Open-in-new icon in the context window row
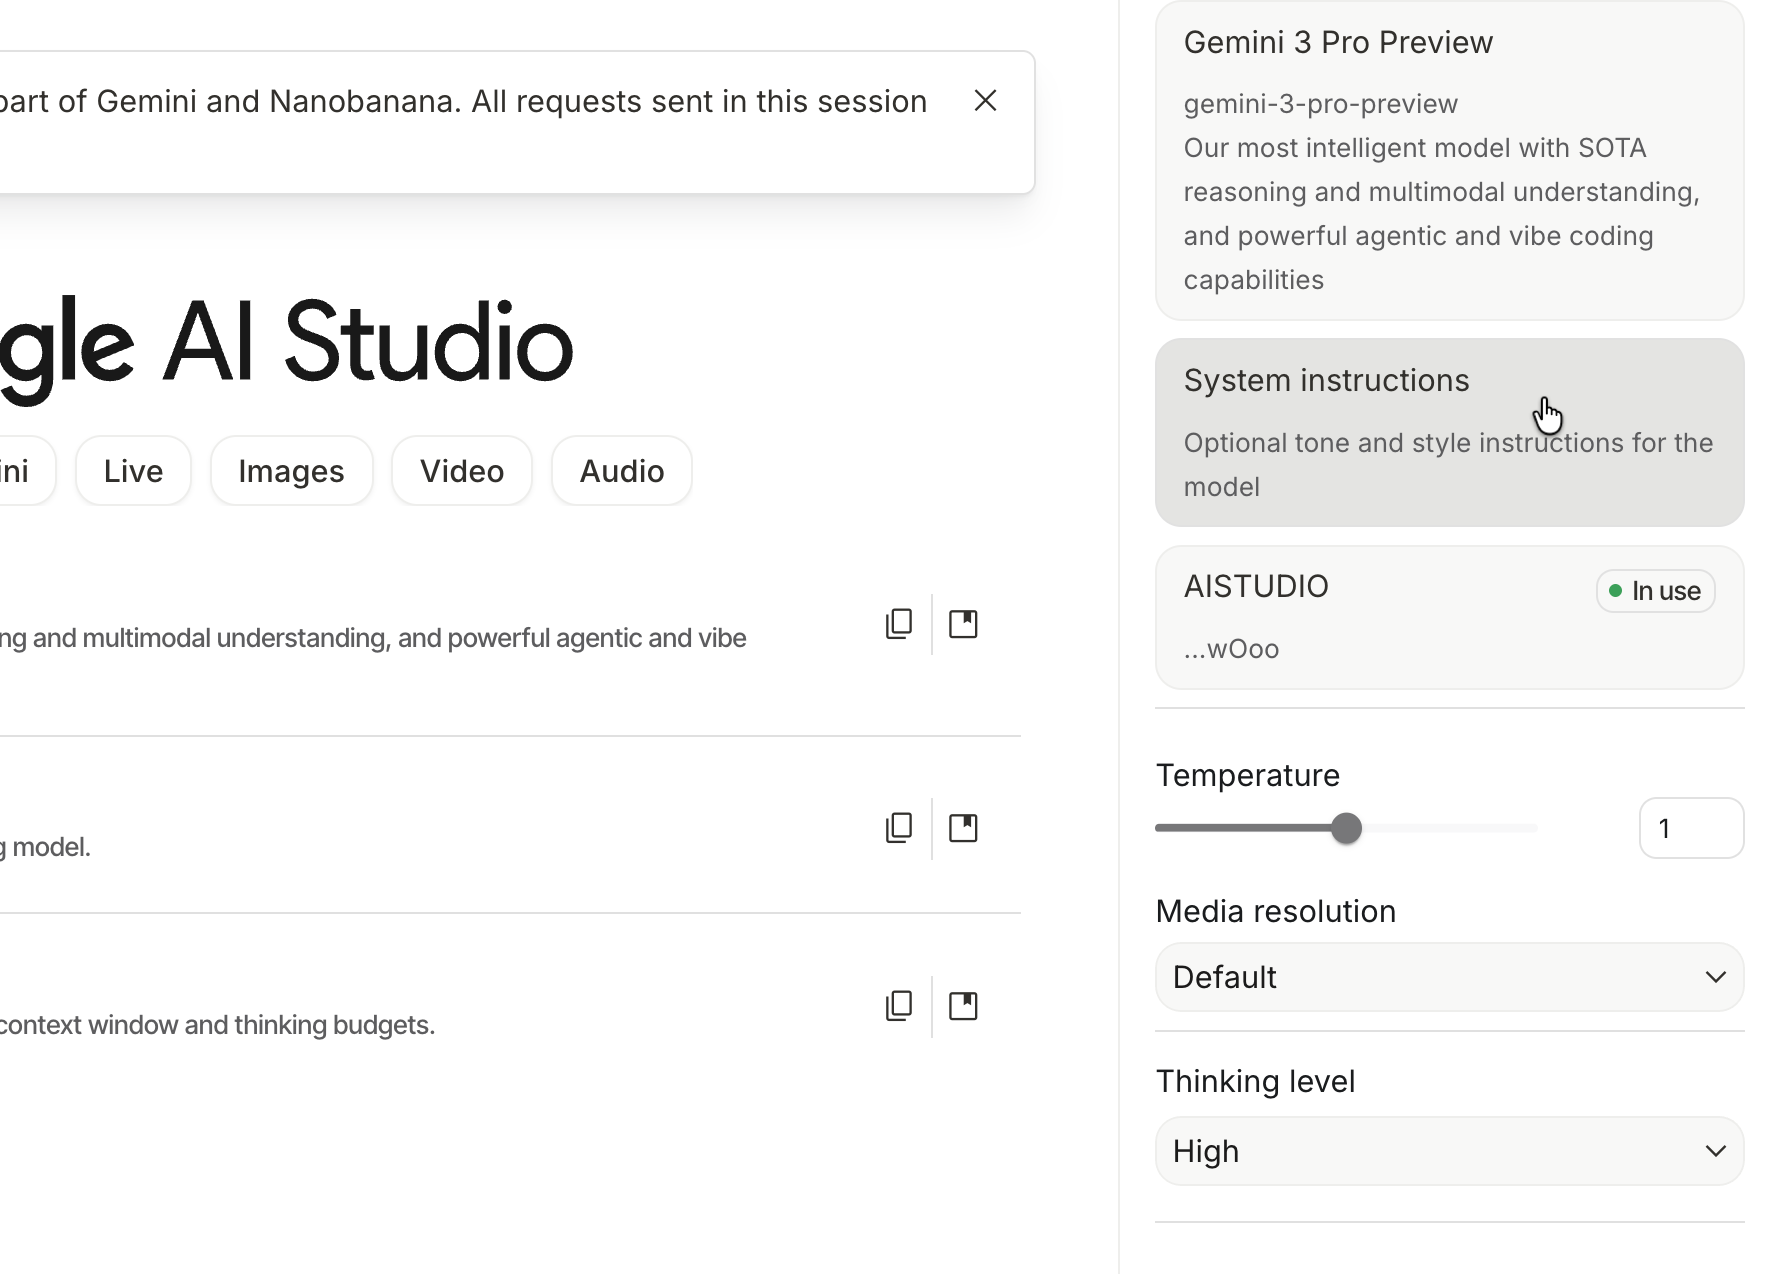 coord(963,1006)
